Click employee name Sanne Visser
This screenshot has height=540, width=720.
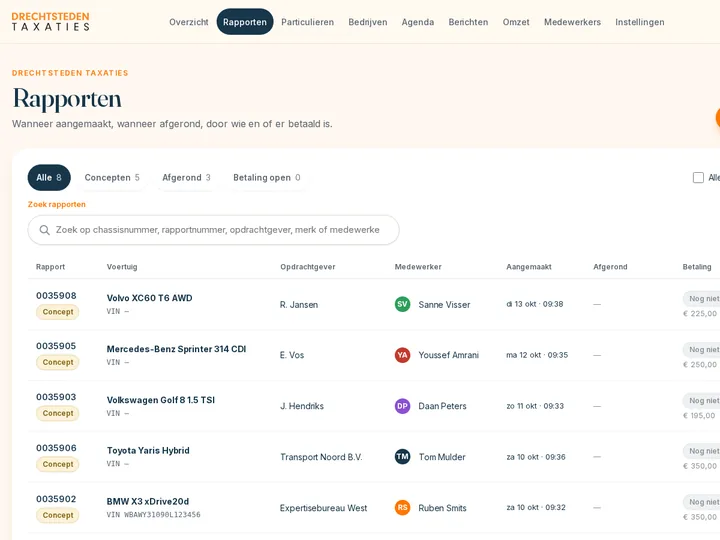[444, 304]
